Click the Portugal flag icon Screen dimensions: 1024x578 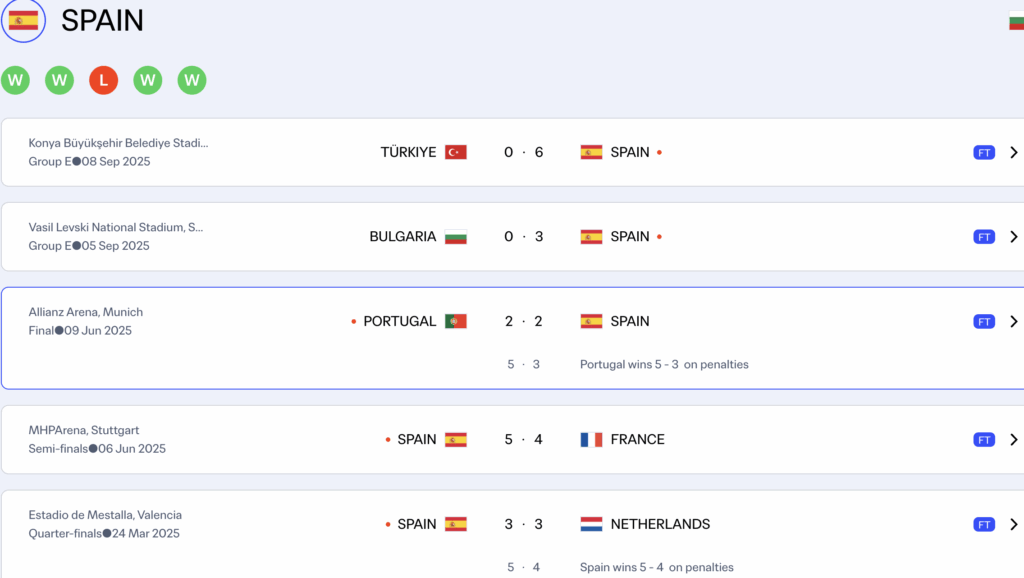[x=456, y=321]
